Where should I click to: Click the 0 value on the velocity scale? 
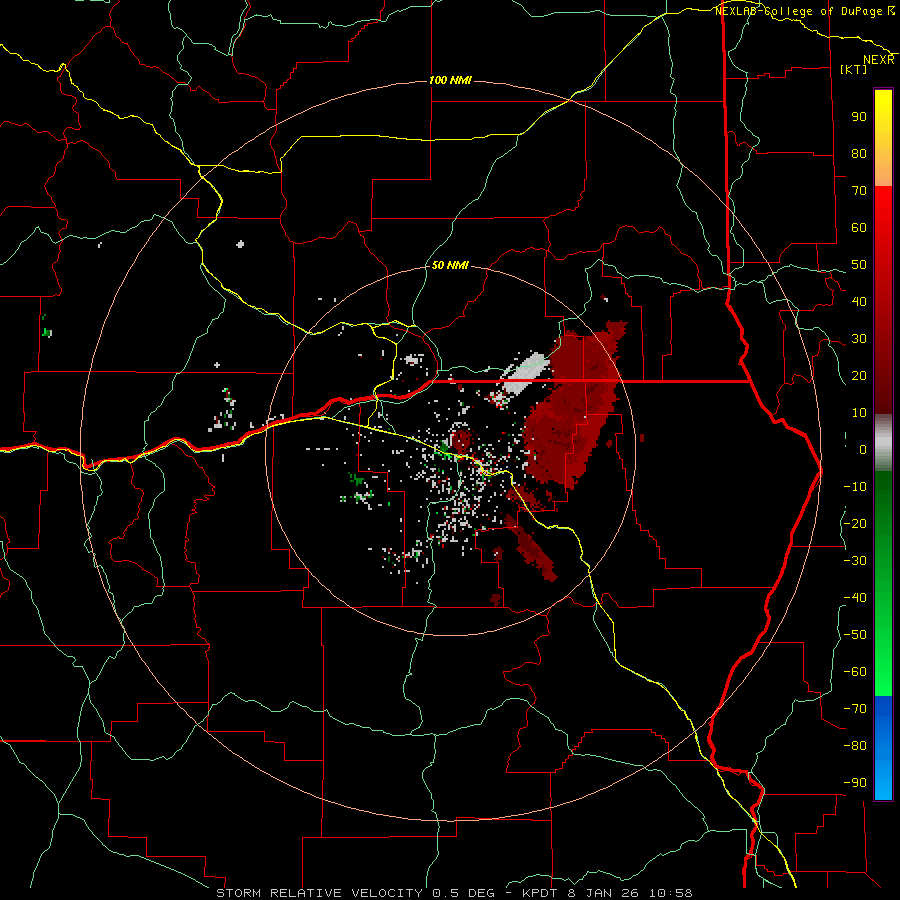[863, 449]
